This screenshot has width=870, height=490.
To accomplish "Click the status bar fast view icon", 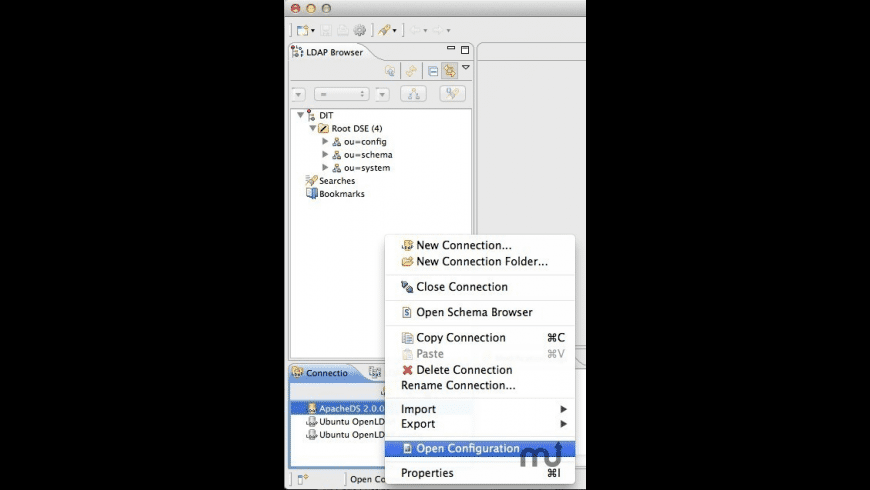I will tap(302, 478).
